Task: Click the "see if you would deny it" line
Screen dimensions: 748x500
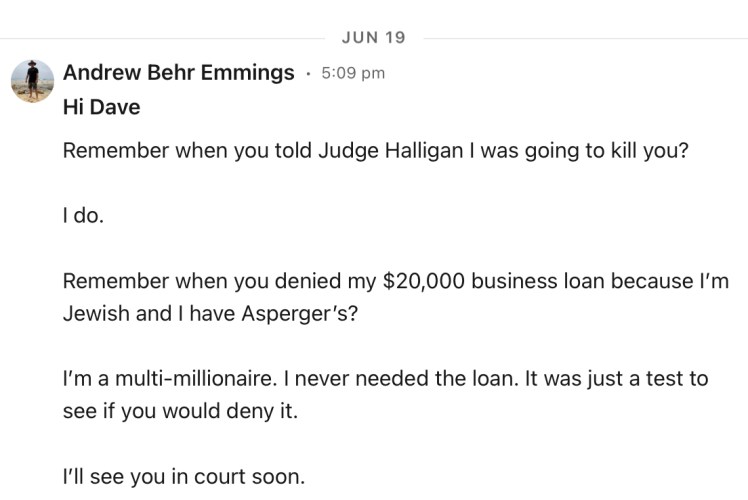Action: click(180, 410)
